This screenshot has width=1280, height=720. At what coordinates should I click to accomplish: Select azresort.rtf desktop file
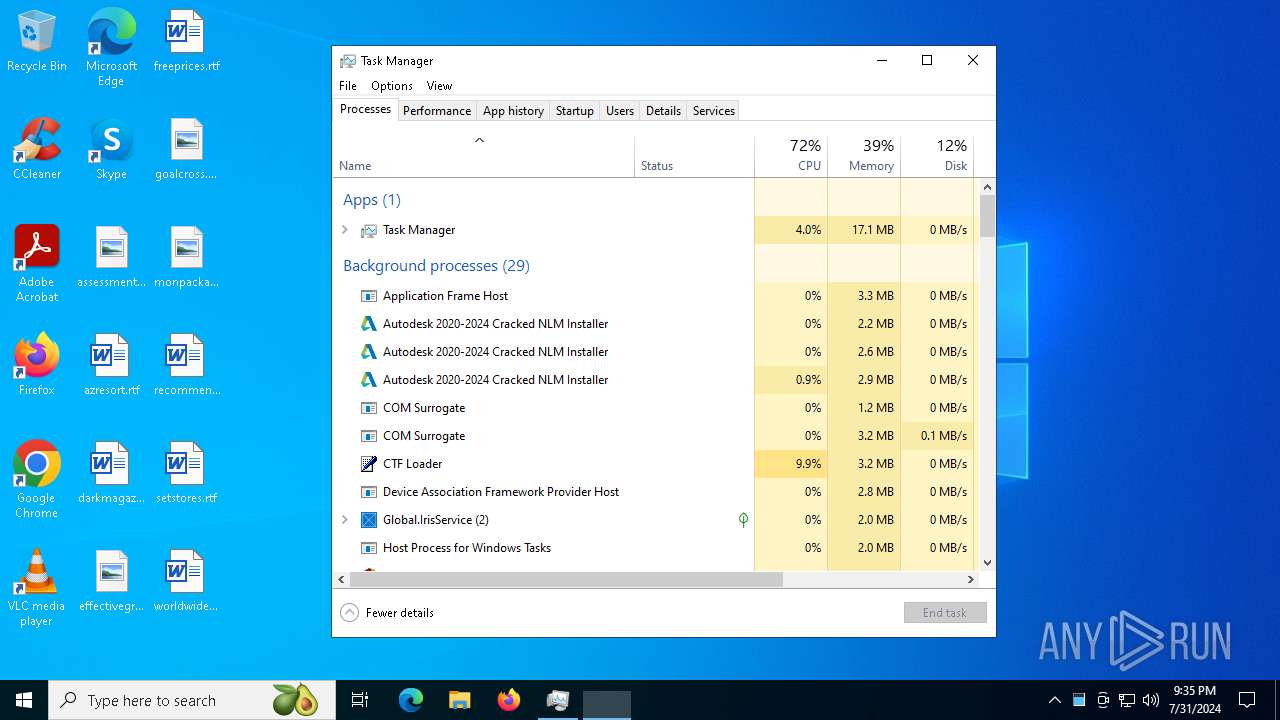[111, 366]
